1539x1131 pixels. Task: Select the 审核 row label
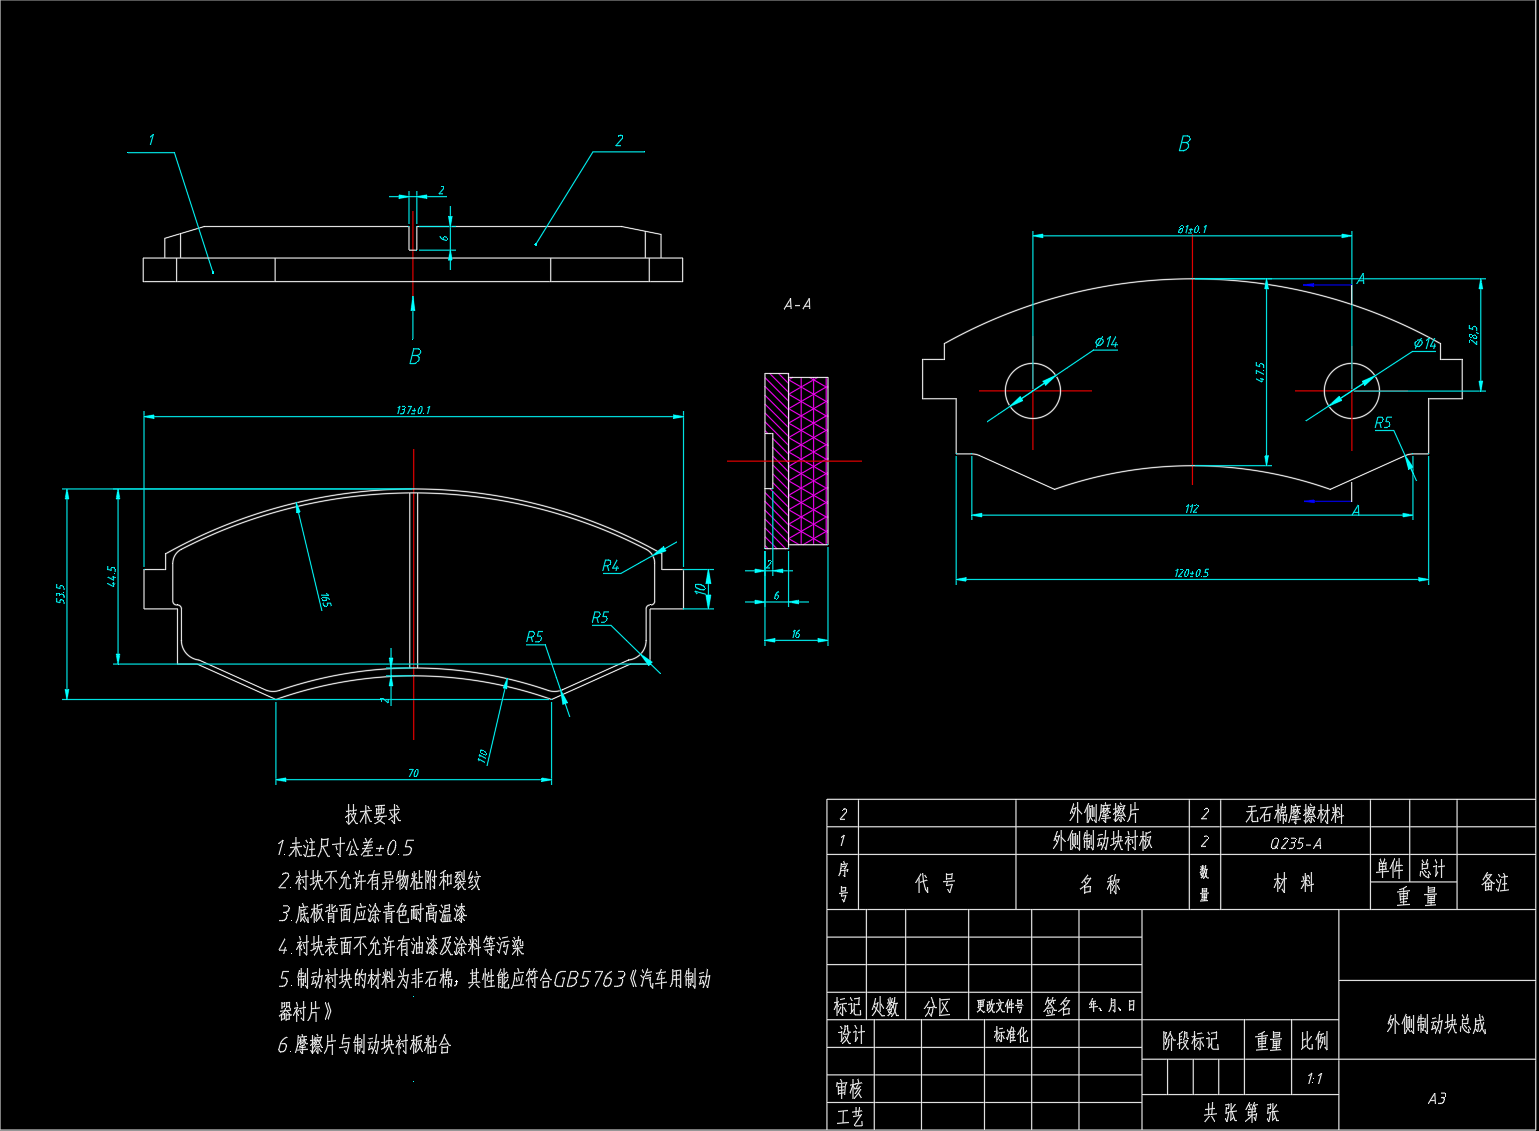[x=849, y=1088]
